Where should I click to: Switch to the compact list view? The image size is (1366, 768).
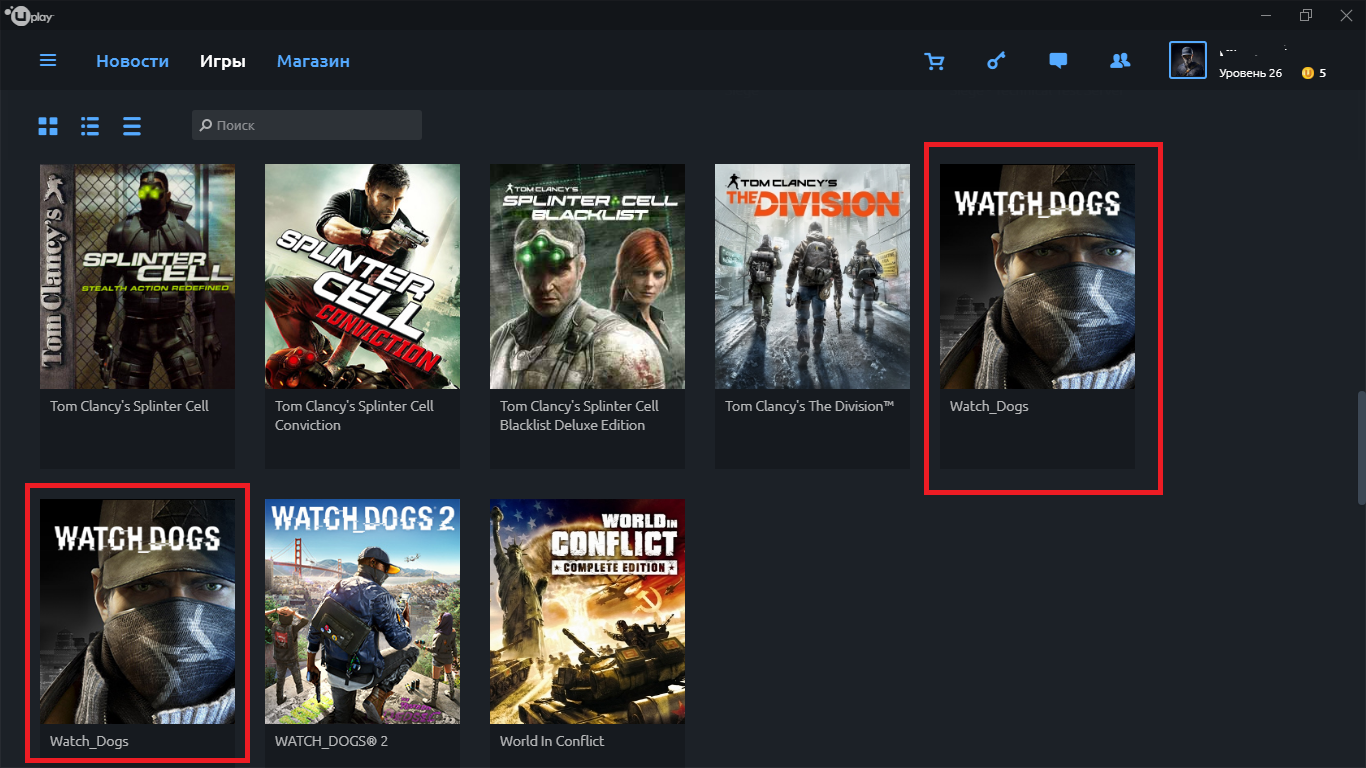click(x=132, y=126)
